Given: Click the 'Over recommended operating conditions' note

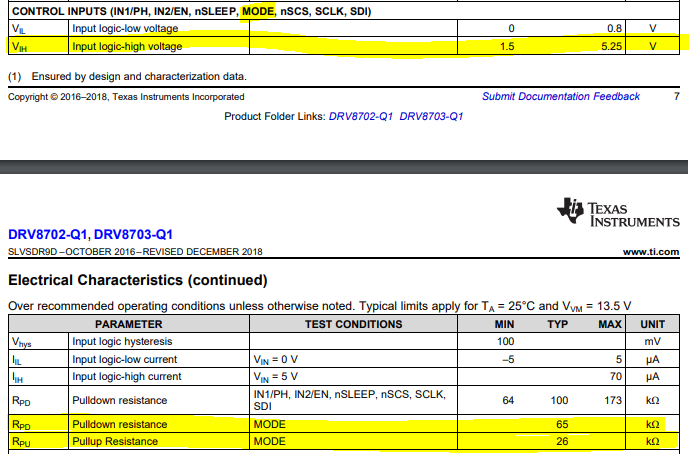Looking at the screenshot, I should click(319, 306).
